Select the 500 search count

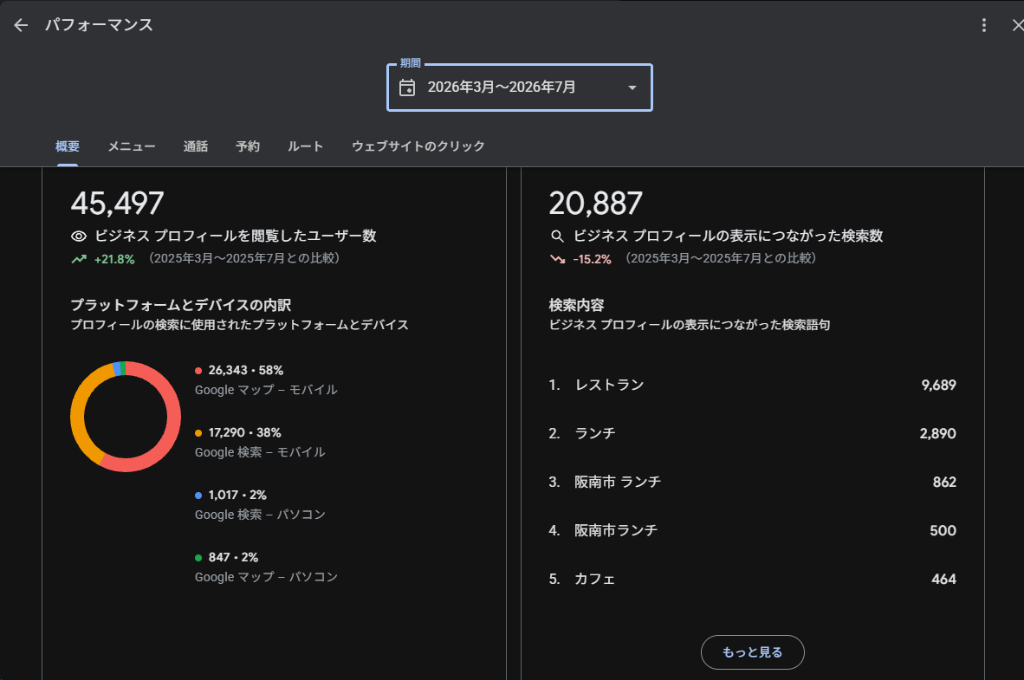point(943,530)
